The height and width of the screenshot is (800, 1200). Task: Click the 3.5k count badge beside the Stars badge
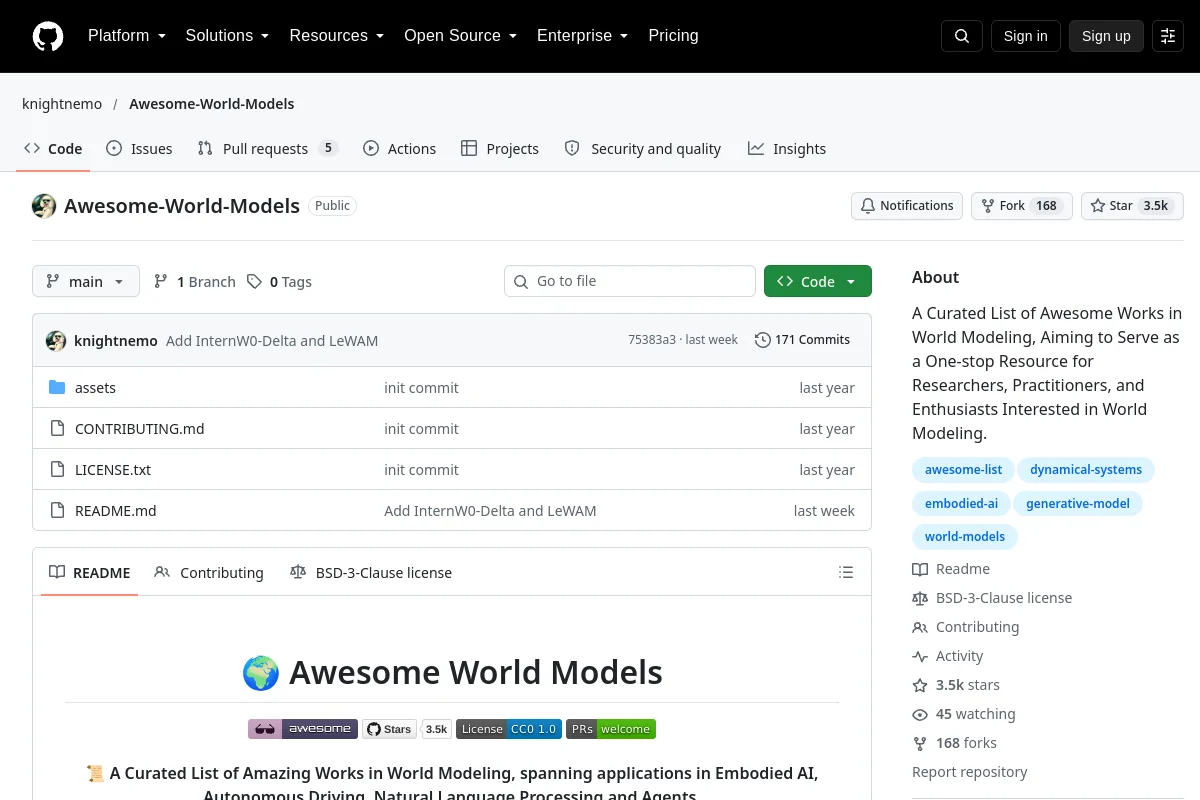point(437,729)
